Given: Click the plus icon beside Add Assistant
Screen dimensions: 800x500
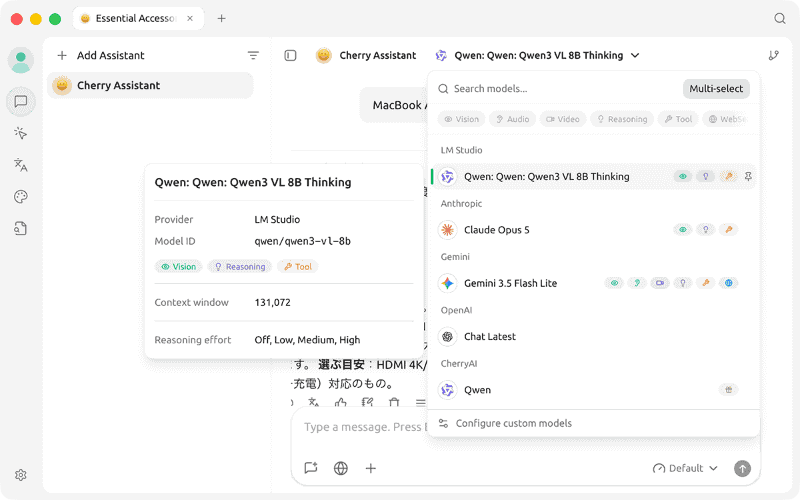Looking at the screenshot, I should 62,55.
